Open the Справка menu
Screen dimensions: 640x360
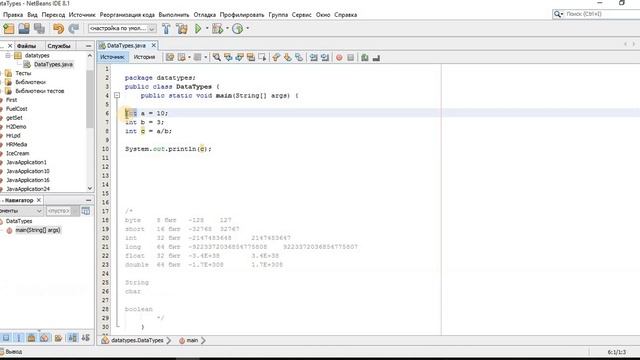[346, 15]
